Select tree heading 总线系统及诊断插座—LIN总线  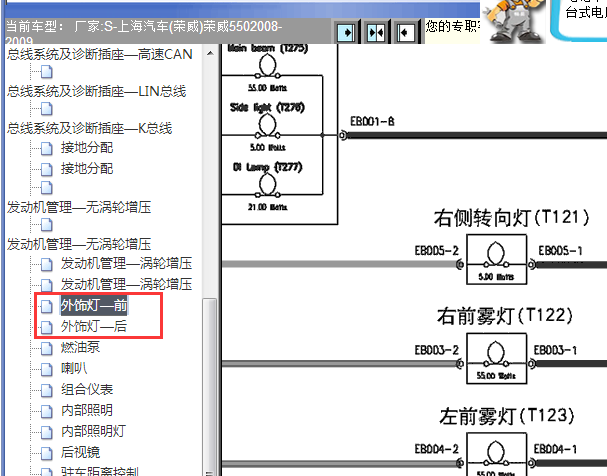pyautogui.click(x=96, y=91)
